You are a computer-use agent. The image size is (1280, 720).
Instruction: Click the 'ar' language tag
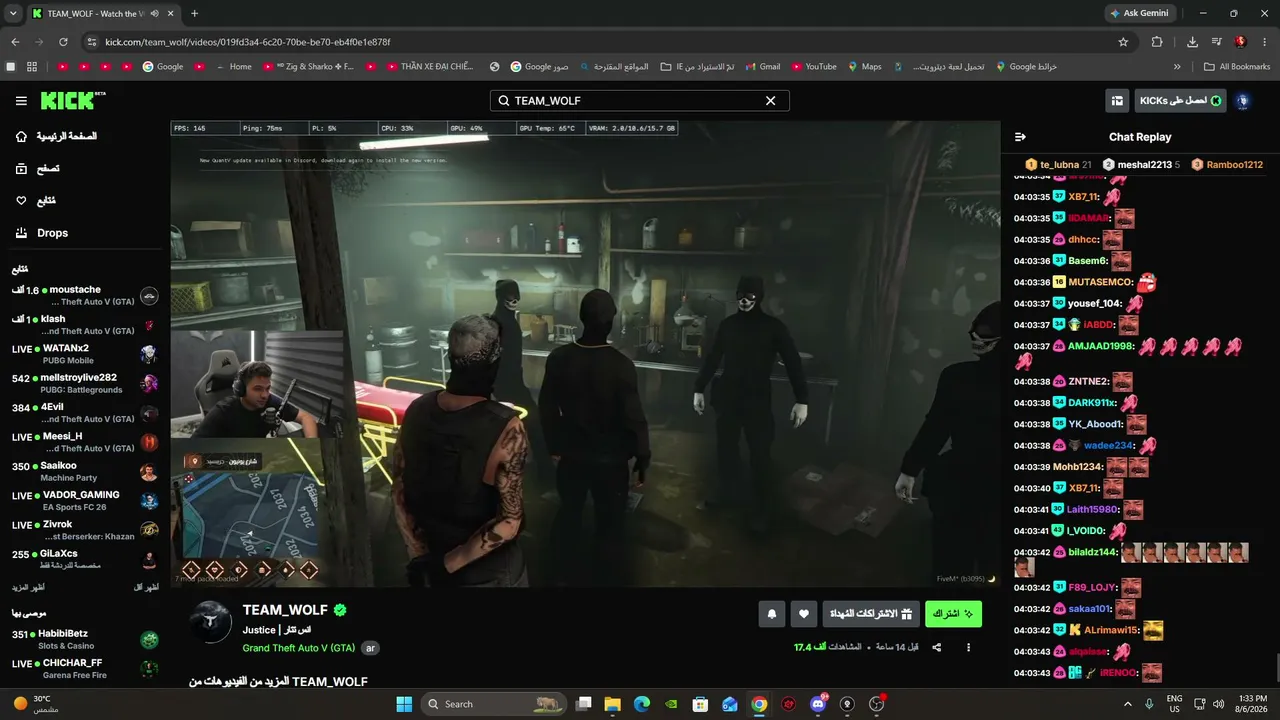coord(370,648)
